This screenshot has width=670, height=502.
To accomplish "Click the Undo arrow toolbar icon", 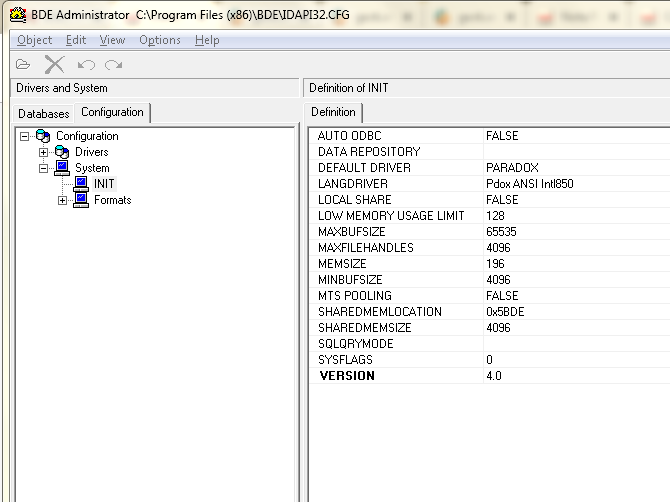I will (86, 65).
